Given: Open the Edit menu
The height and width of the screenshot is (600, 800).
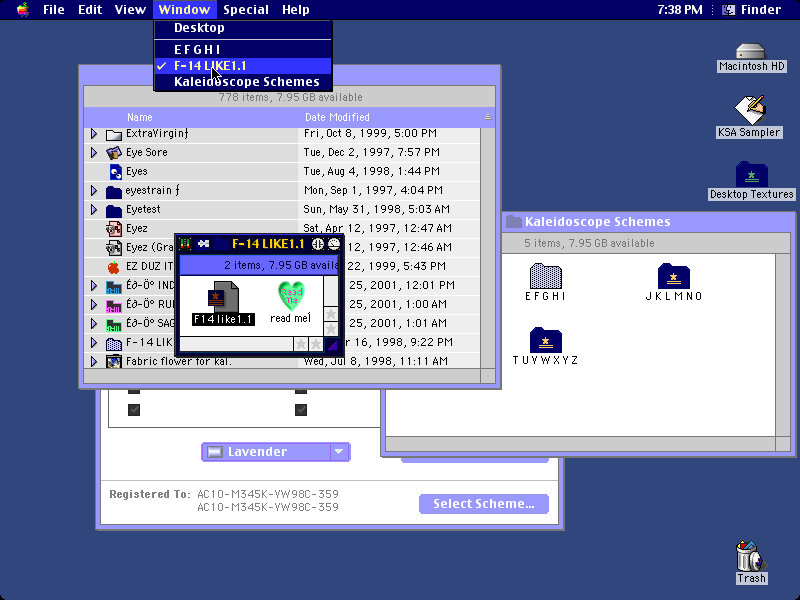Looking at the screenshot, I should point(90,10).
